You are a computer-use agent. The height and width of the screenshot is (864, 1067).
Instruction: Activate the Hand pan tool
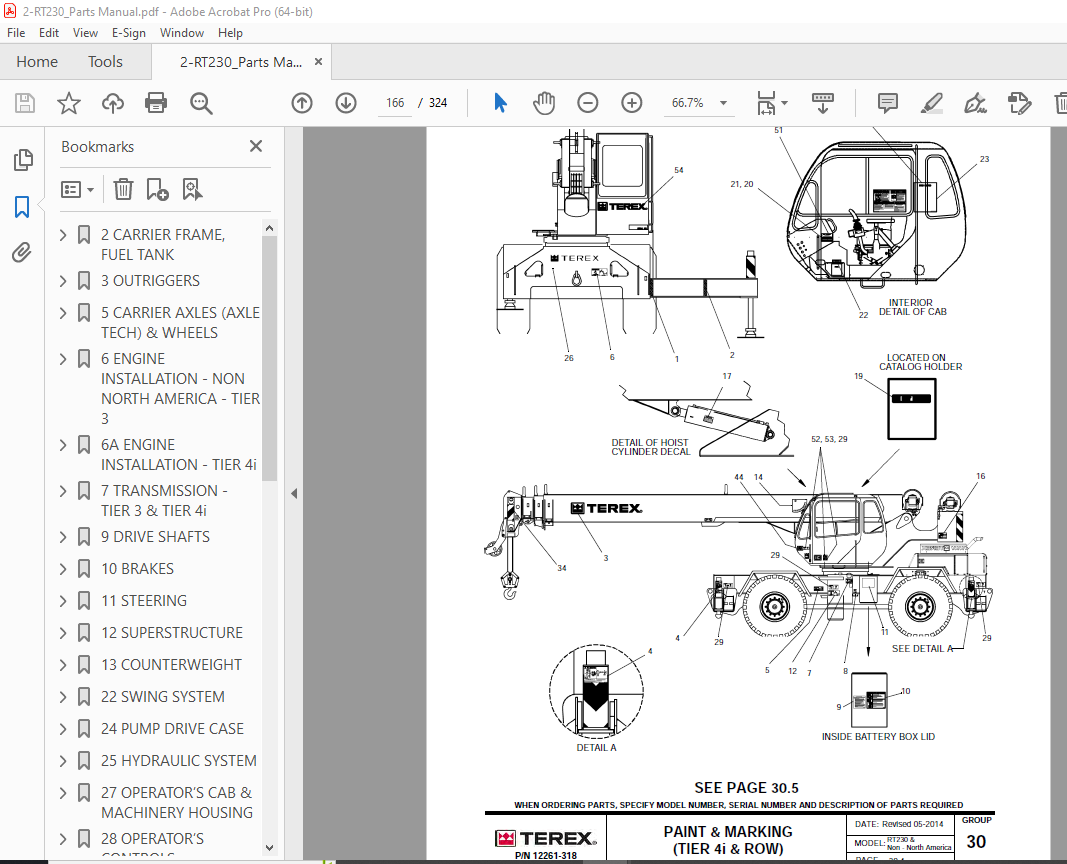click(x=543, y=103)
